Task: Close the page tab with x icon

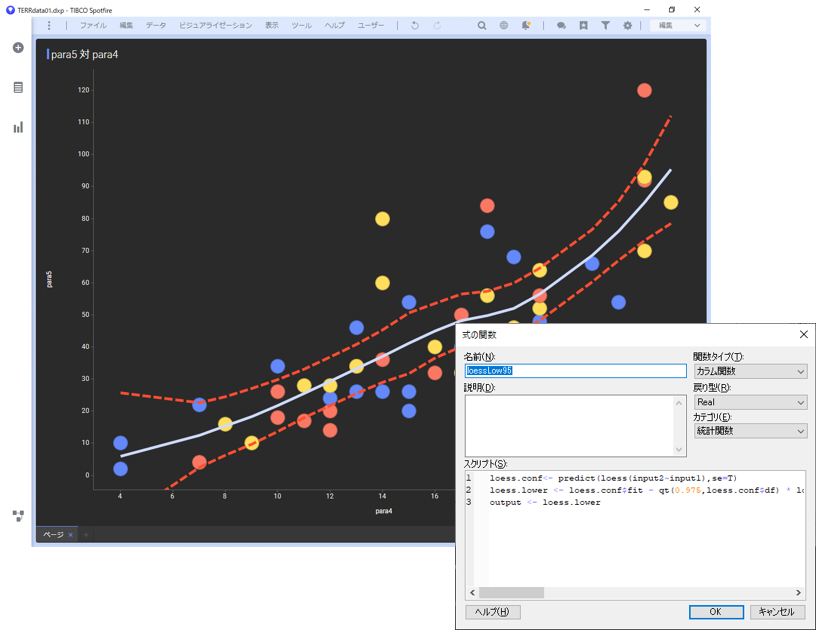Action: tap(71, 535)
